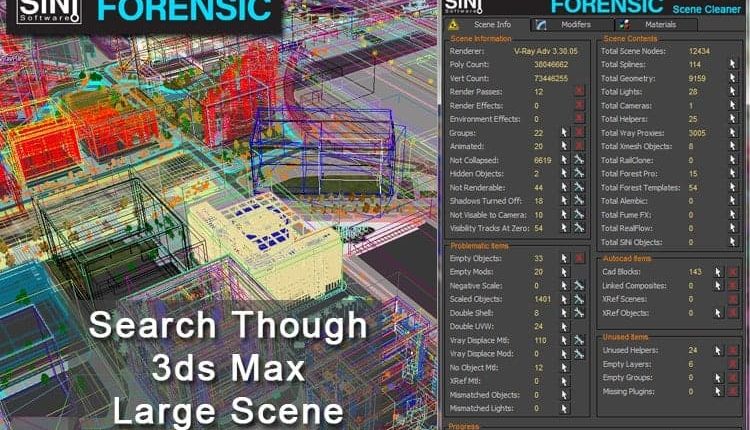The height and width of the screenshot is (430, 750).
Task: Fix Scaled Objects using wrench icon
Action: [x=578, y=300]
